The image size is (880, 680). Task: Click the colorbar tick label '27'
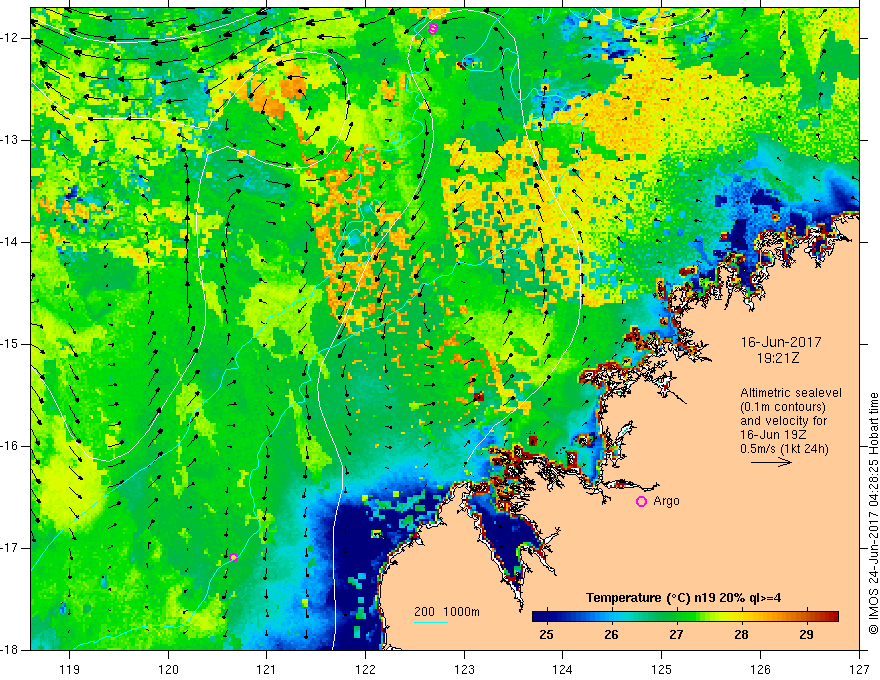(x=677, y=635)
